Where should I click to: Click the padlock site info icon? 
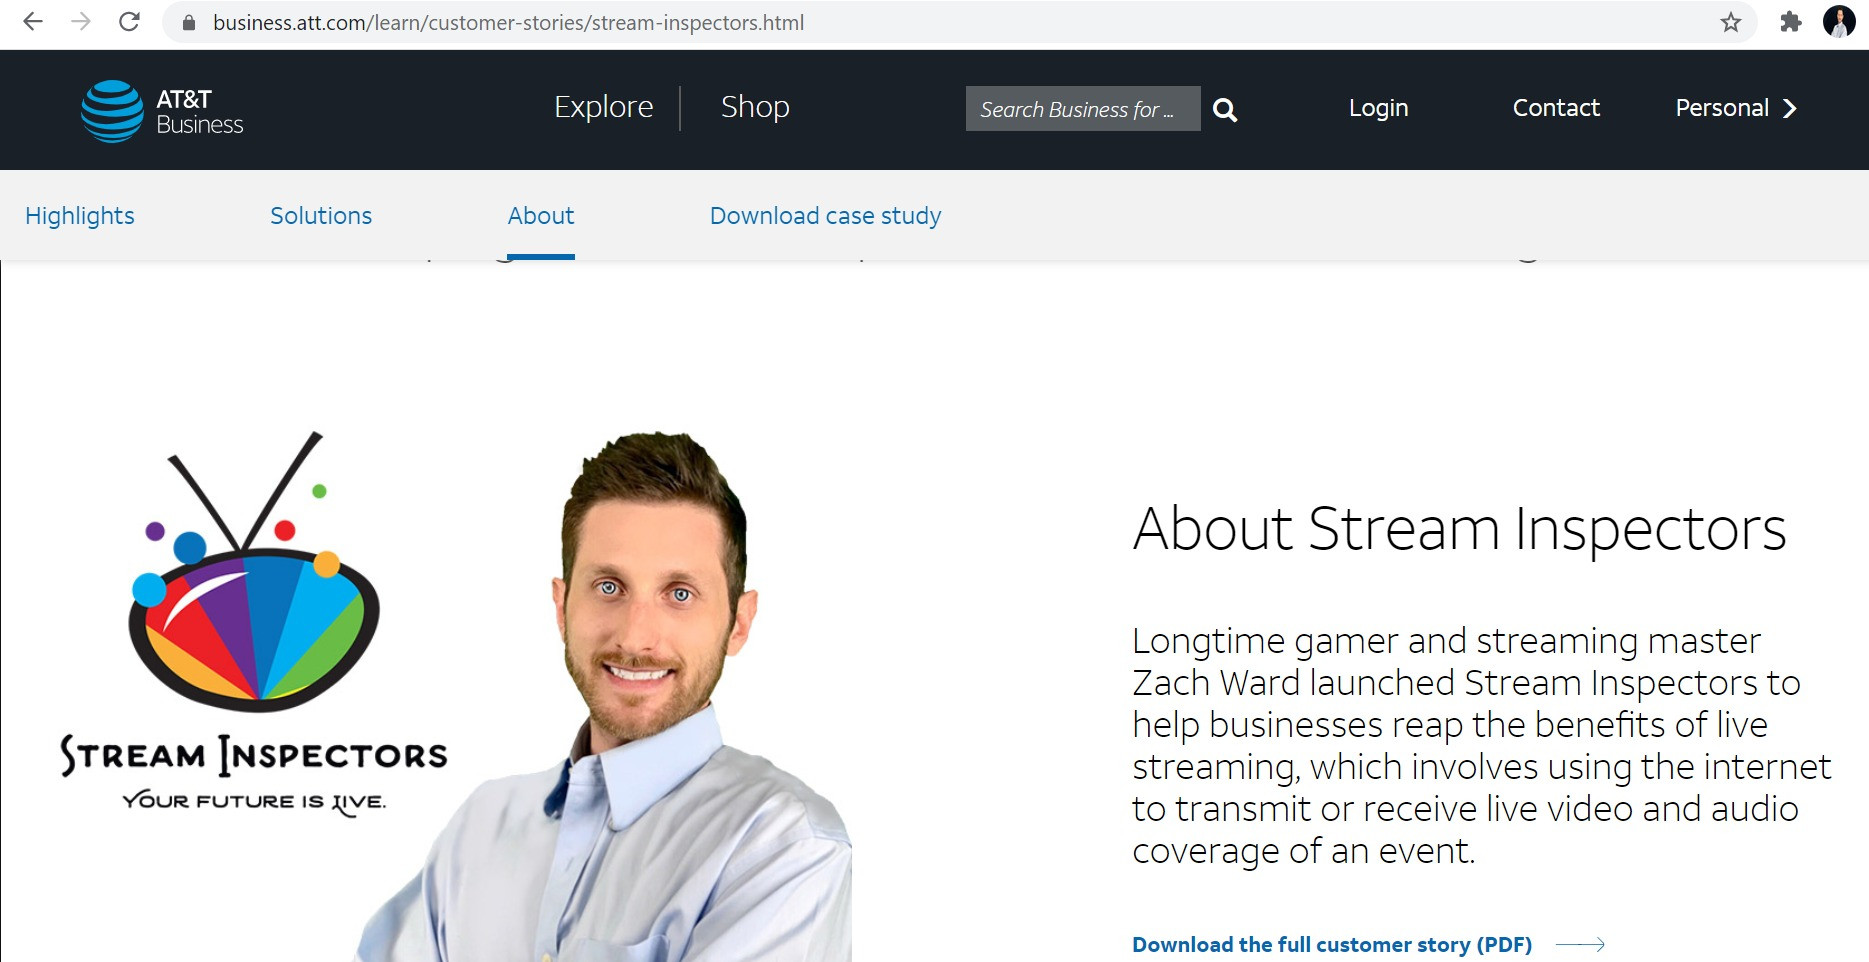click(189, 22)
